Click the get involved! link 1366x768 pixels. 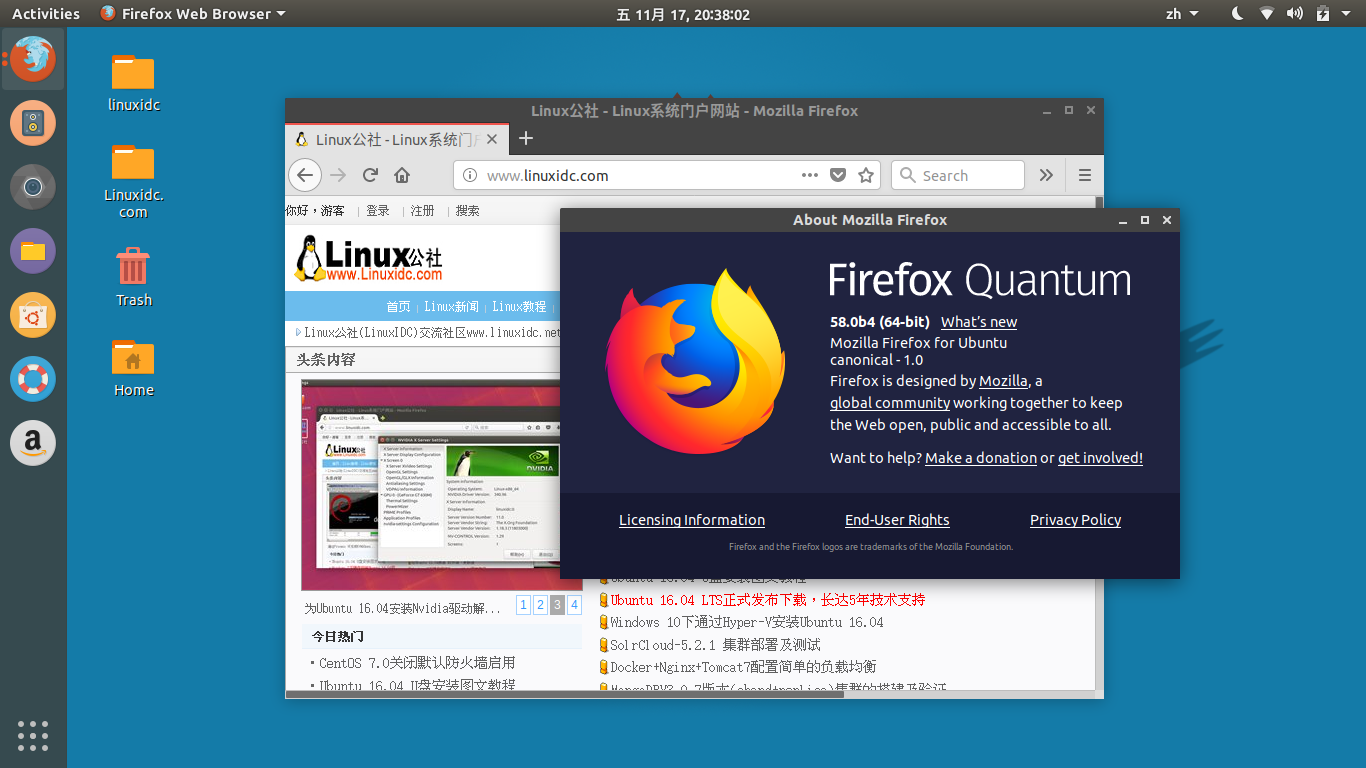click(x=1100, y=458)
